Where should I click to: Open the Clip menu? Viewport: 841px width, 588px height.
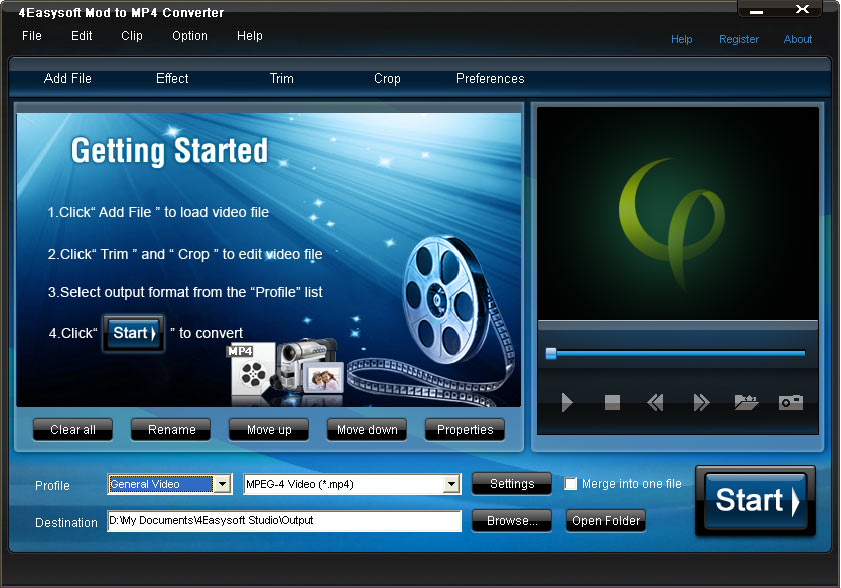131,36
